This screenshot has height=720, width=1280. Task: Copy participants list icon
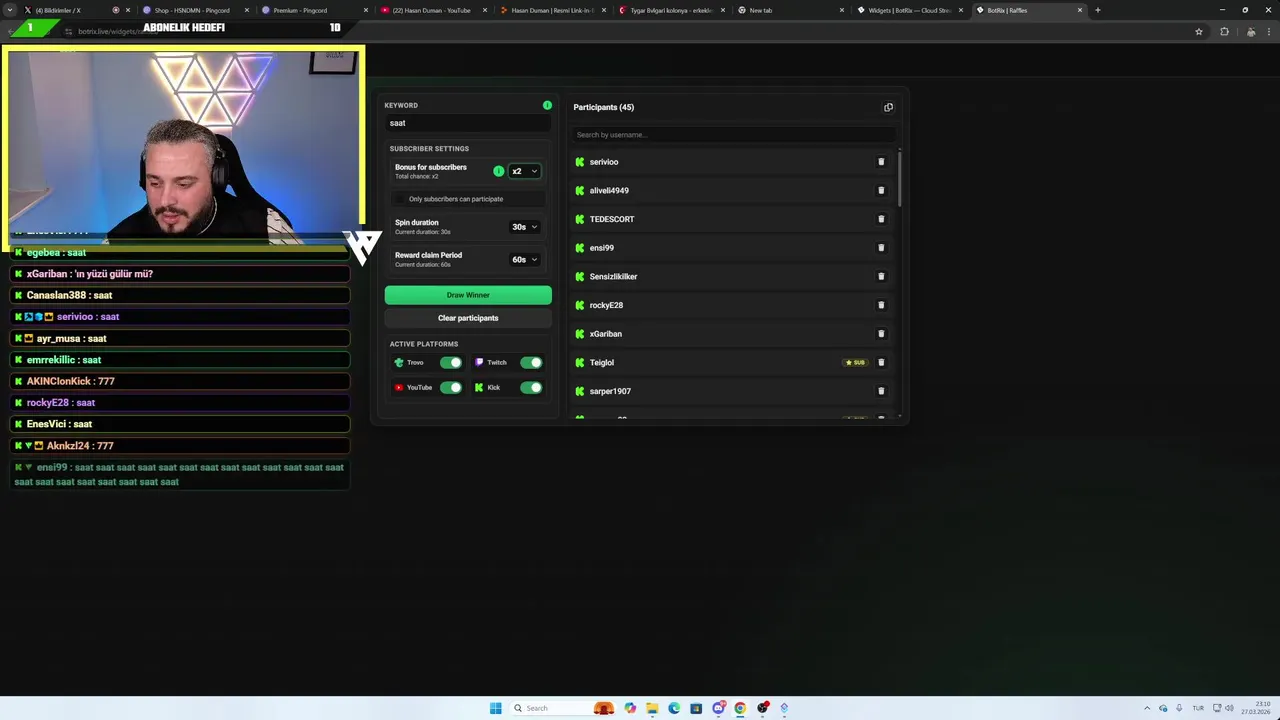[888, 107]
